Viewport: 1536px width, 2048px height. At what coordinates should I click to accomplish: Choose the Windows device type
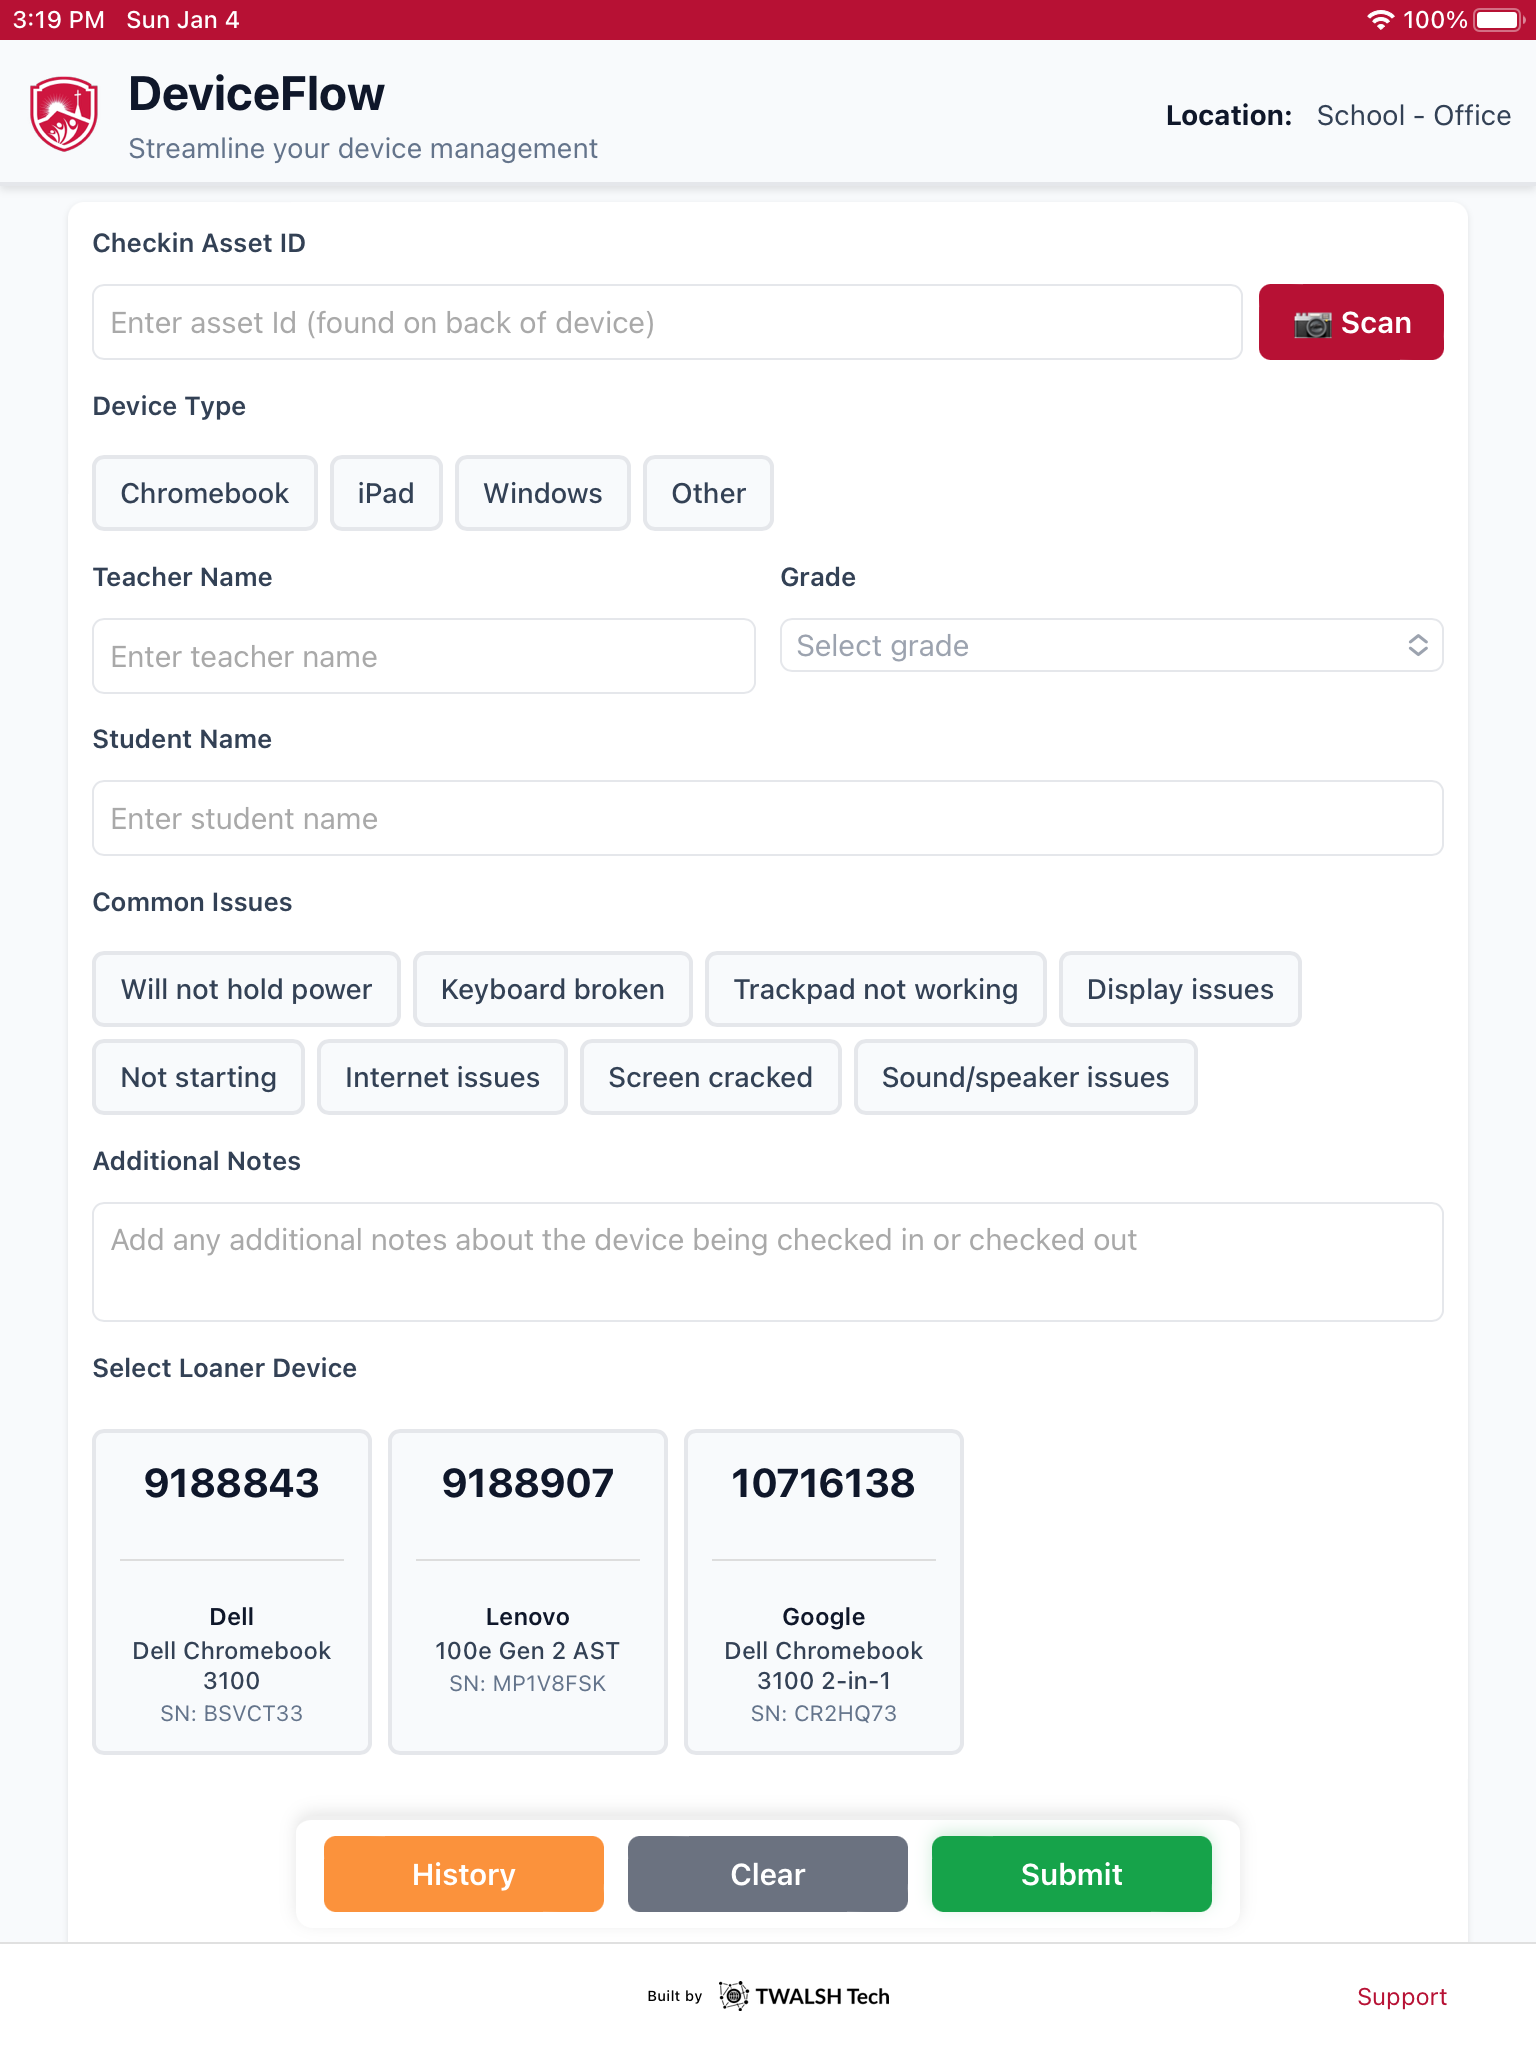542,492
